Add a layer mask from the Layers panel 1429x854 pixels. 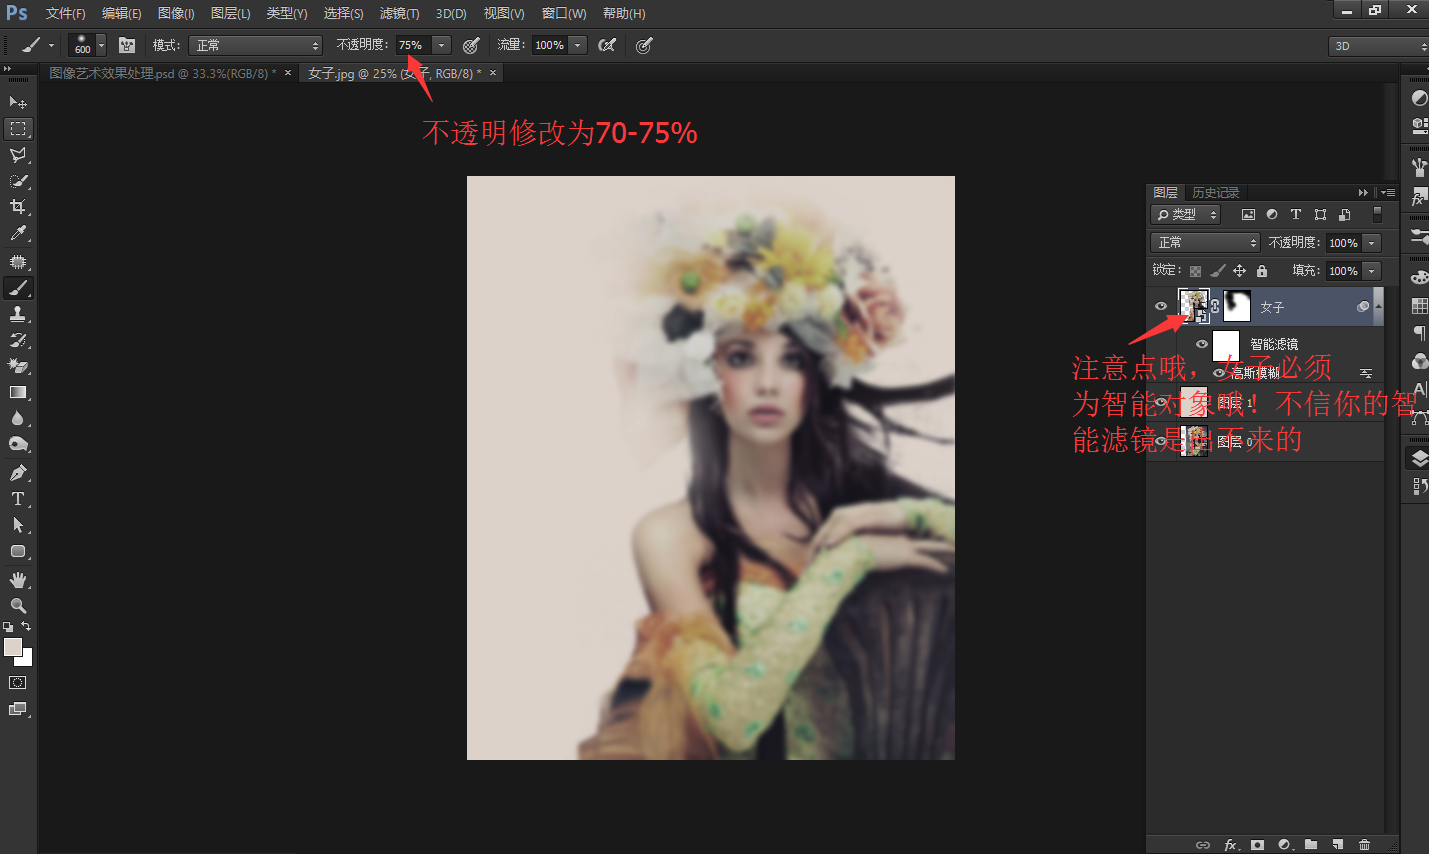pos(1257,843)
